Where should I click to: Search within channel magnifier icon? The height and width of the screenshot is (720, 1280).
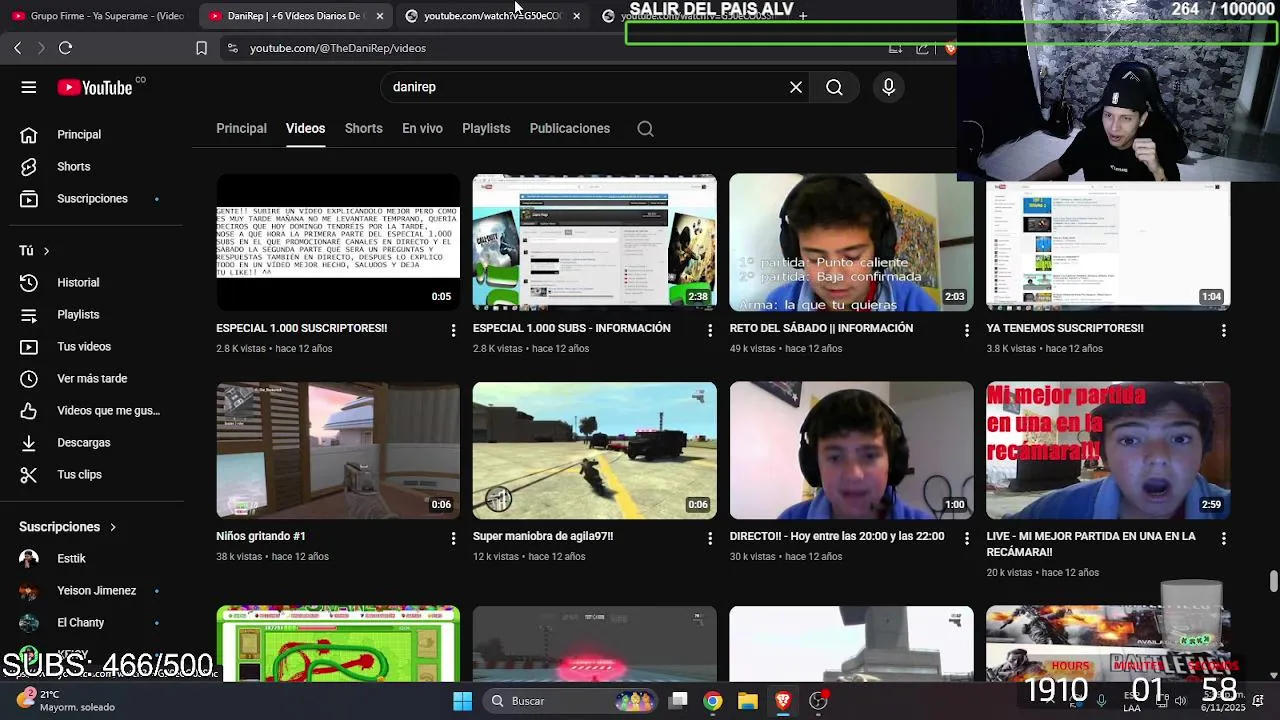(x=645, y=128)
